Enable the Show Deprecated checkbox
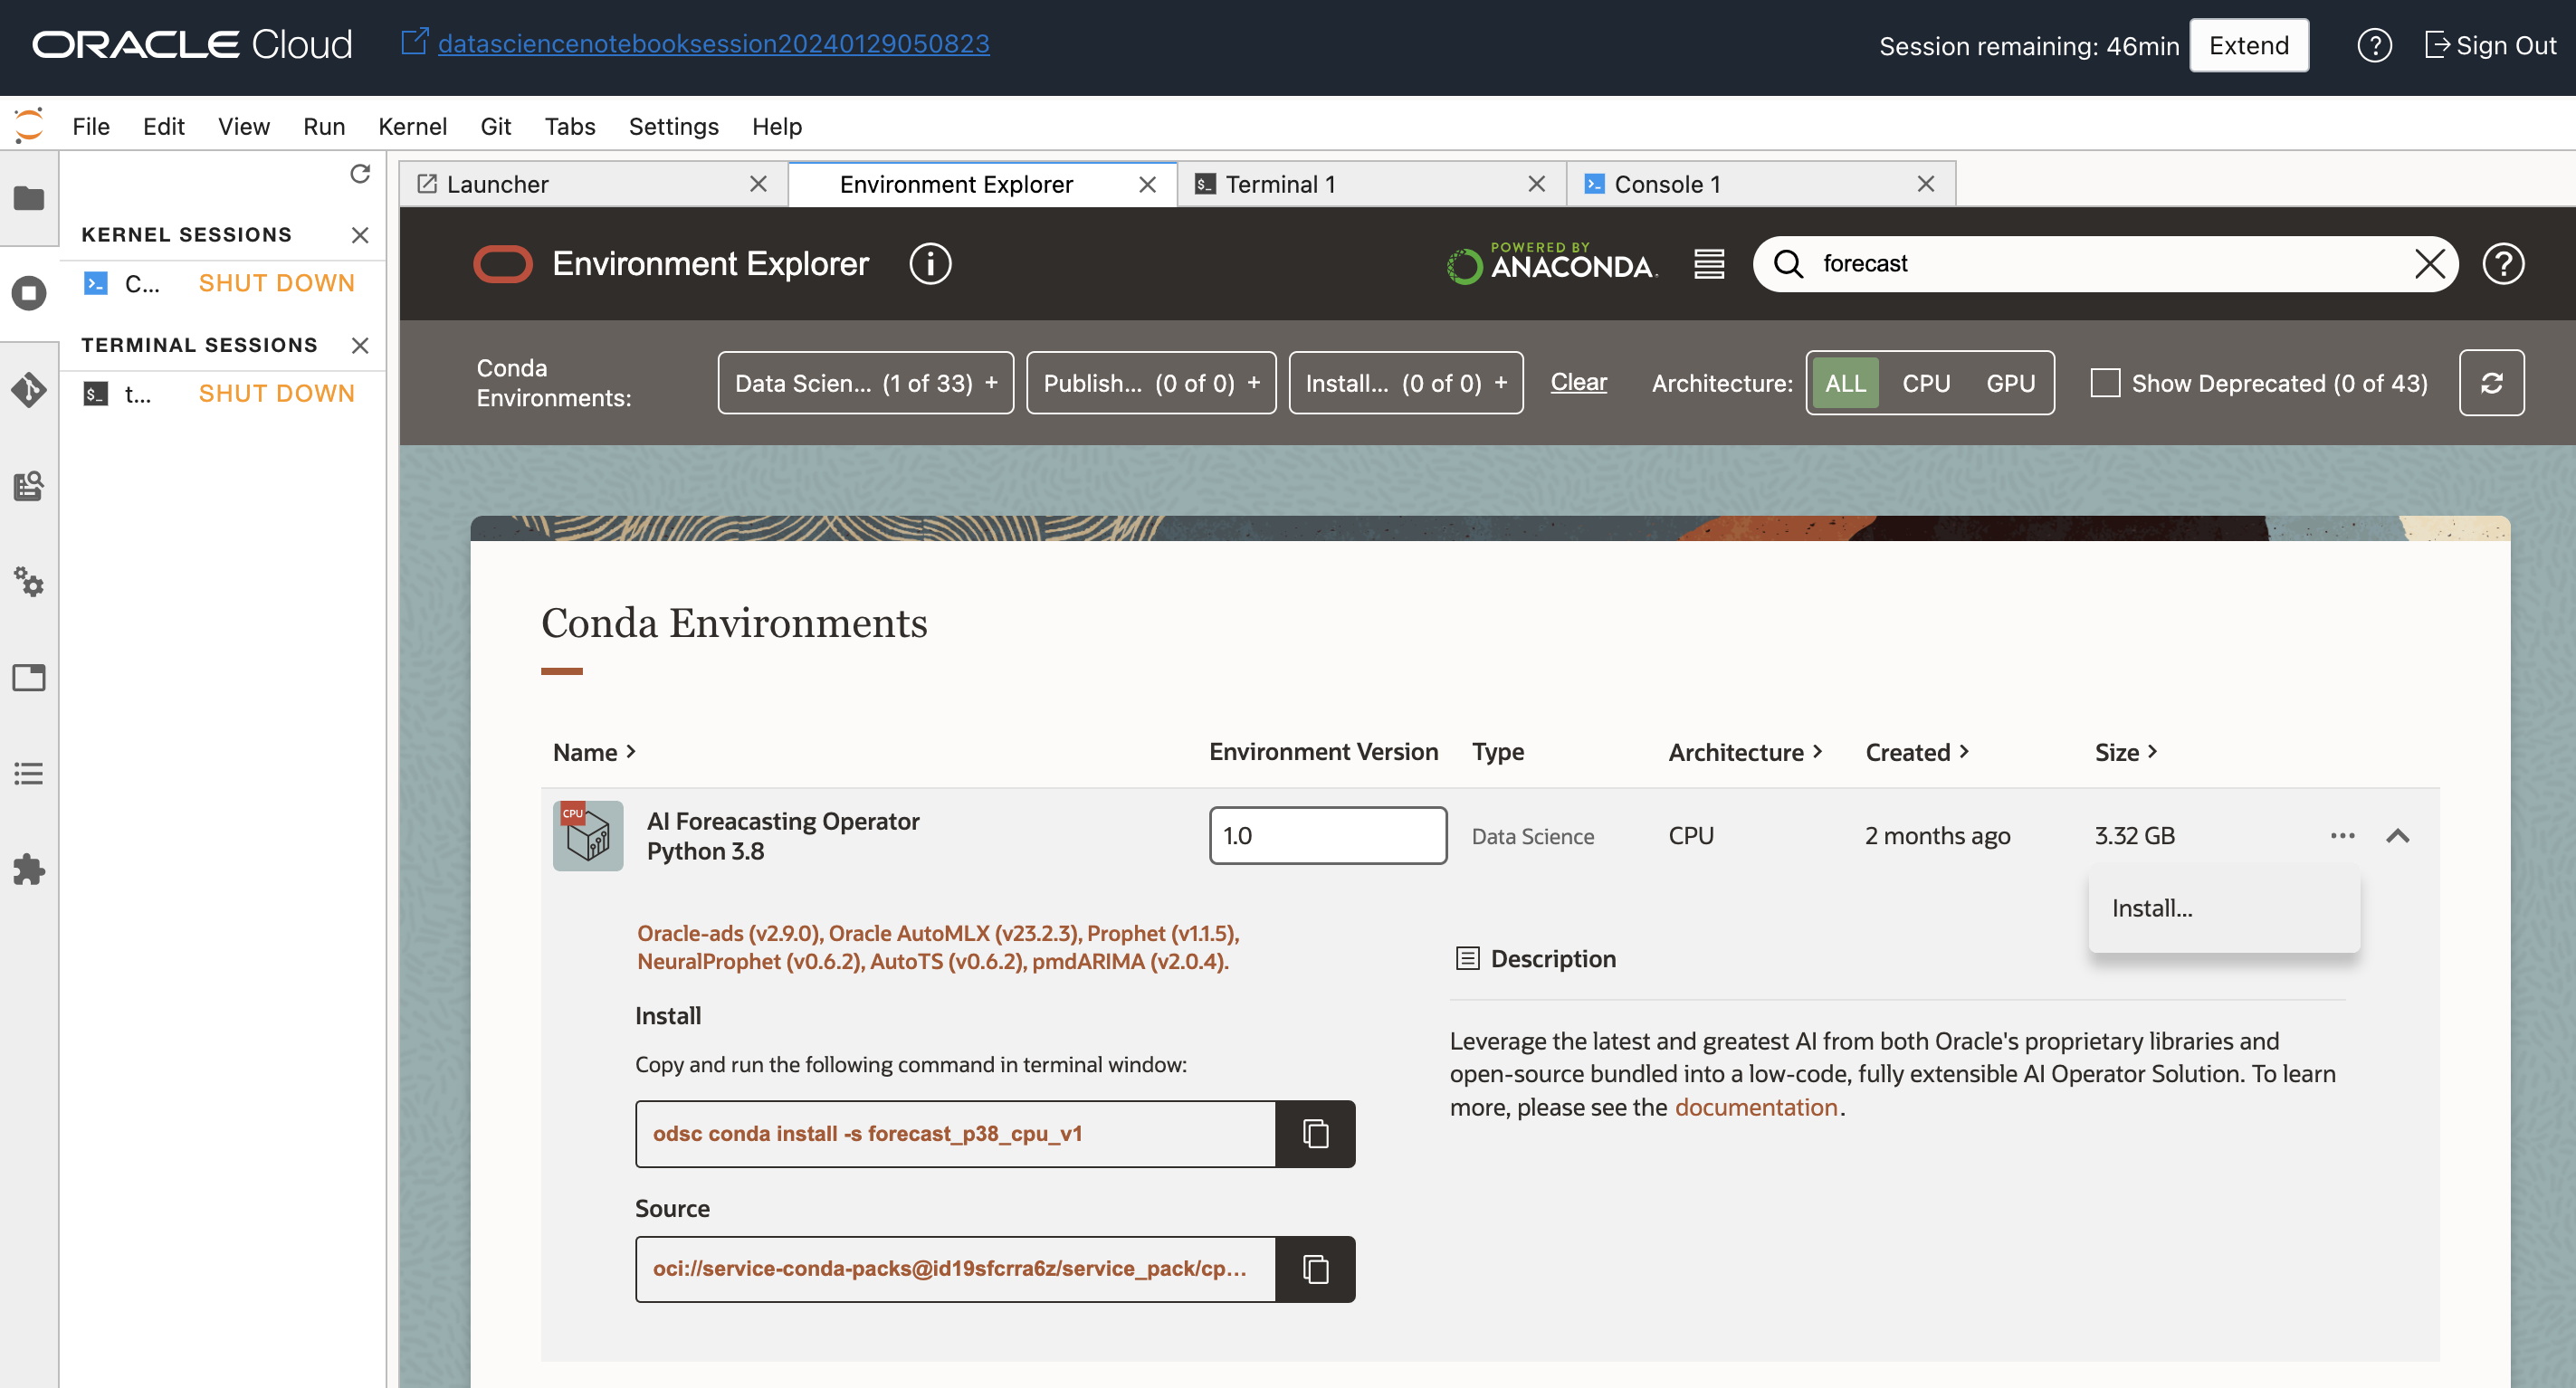Image resolution: width=2576 pixels, height=1388 pixels. [2105, 383]
